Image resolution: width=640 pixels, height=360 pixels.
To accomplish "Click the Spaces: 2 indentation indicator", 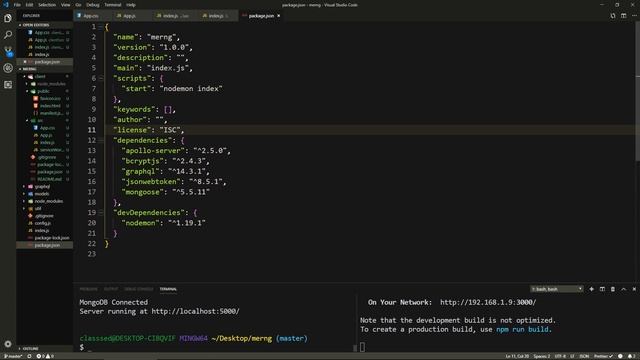I will 542,356.
